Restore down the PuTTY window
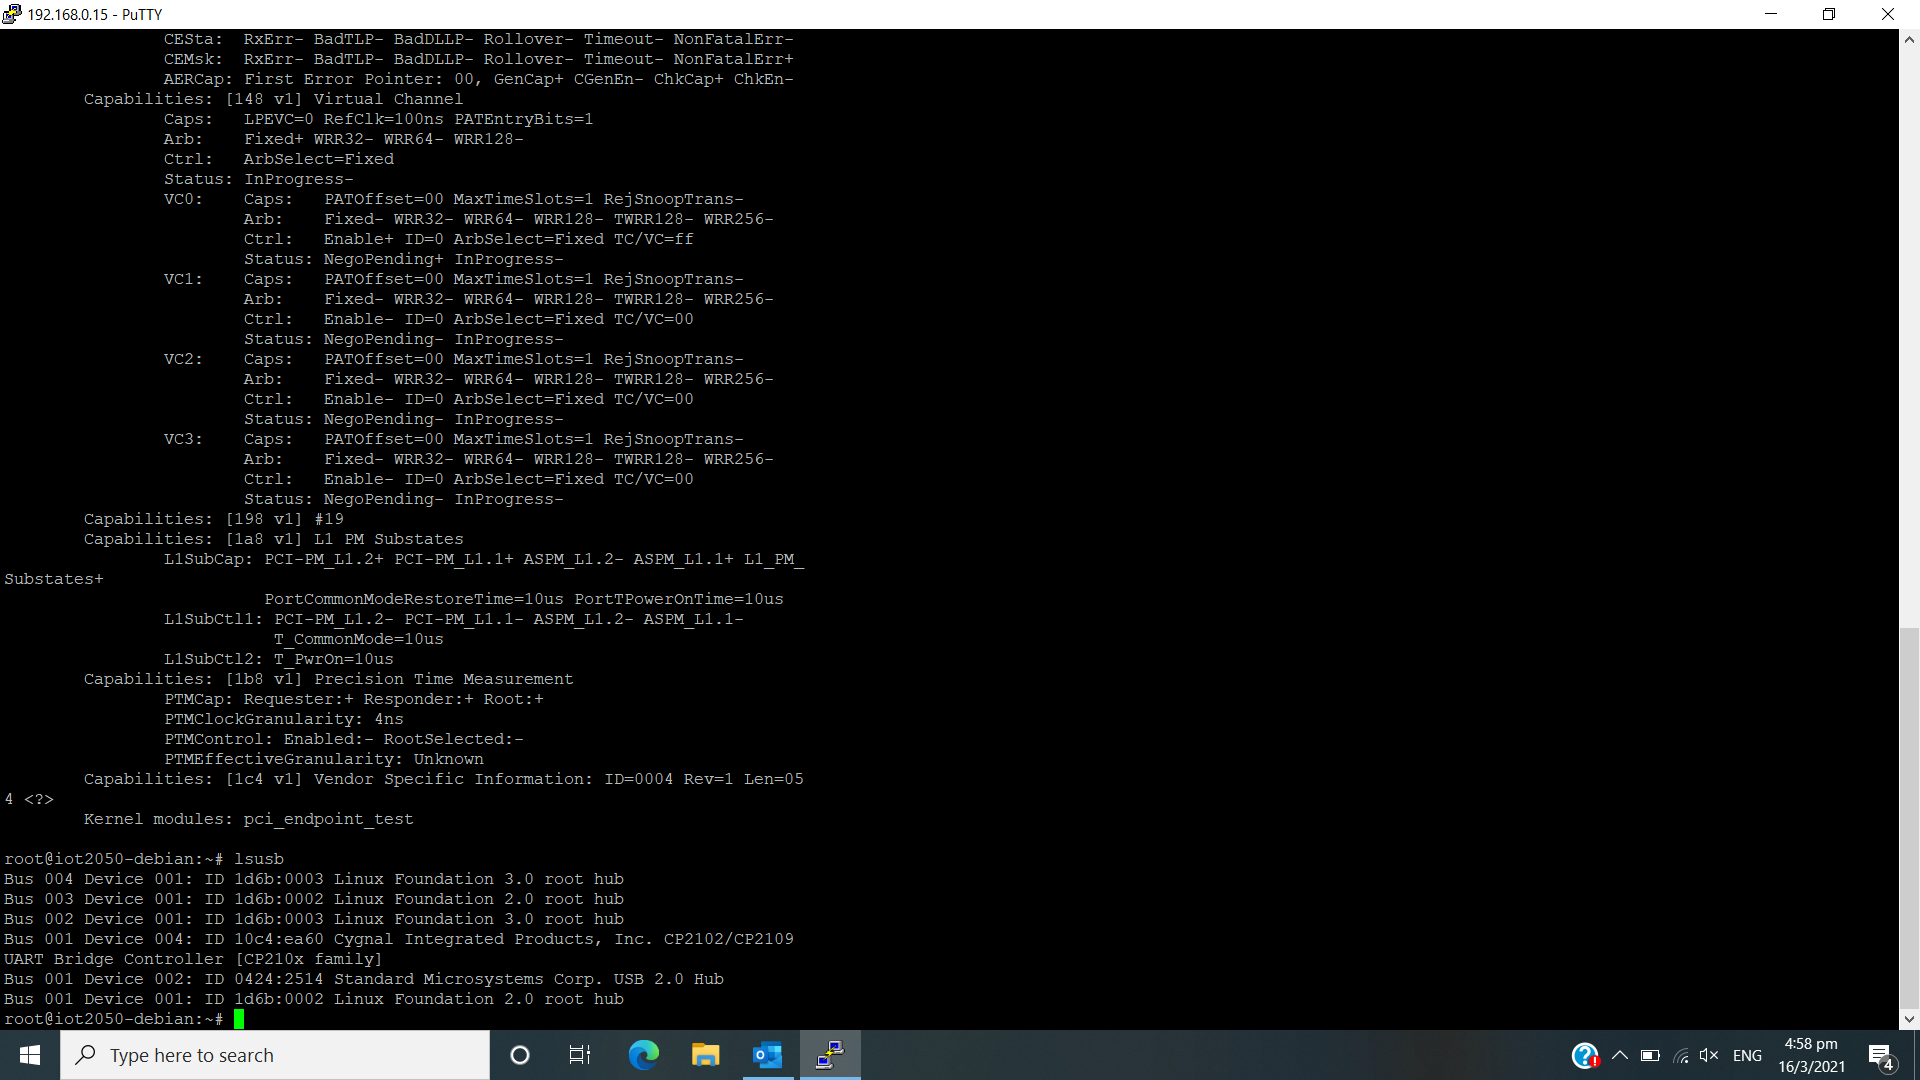 1829,14
